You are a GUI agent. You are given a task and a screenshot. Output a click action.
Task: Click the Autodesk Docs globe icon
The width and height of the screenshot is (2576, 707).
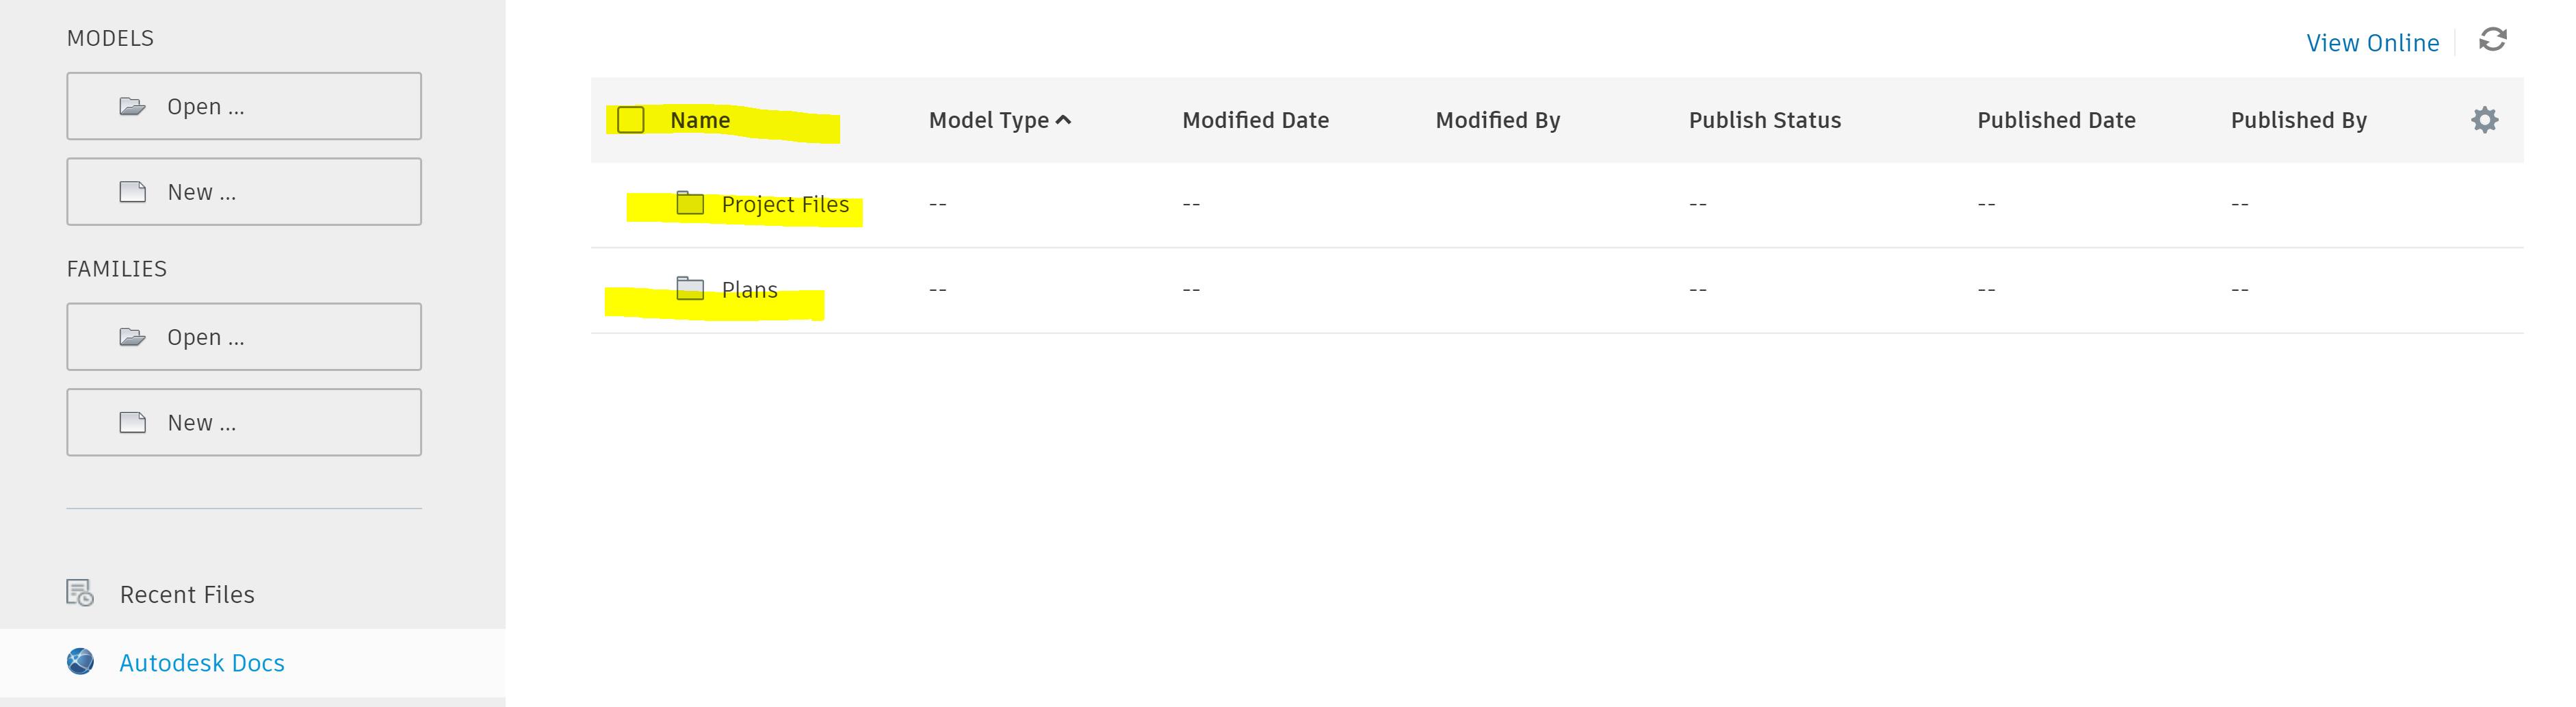tap(81, 662)
